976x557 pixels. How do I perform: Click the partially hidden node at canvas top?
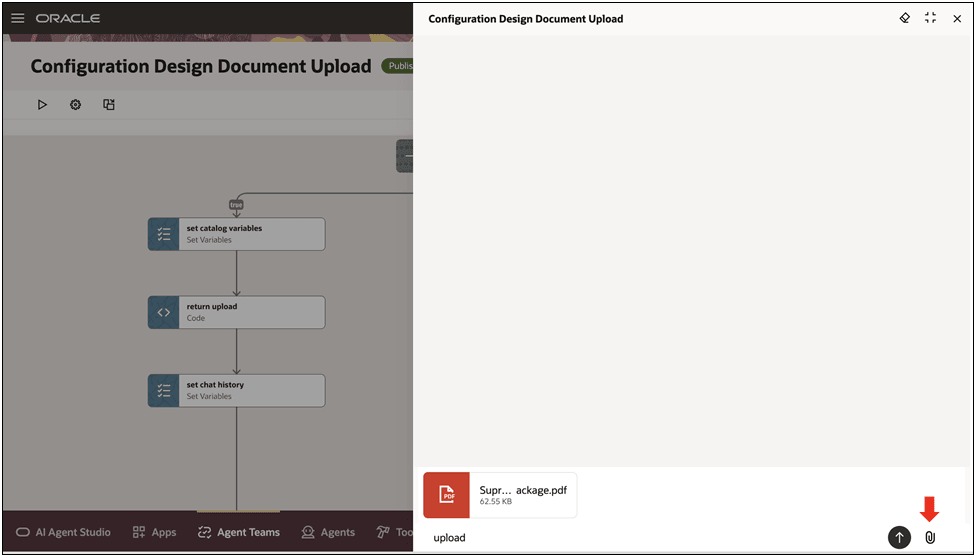coord(405,156)
